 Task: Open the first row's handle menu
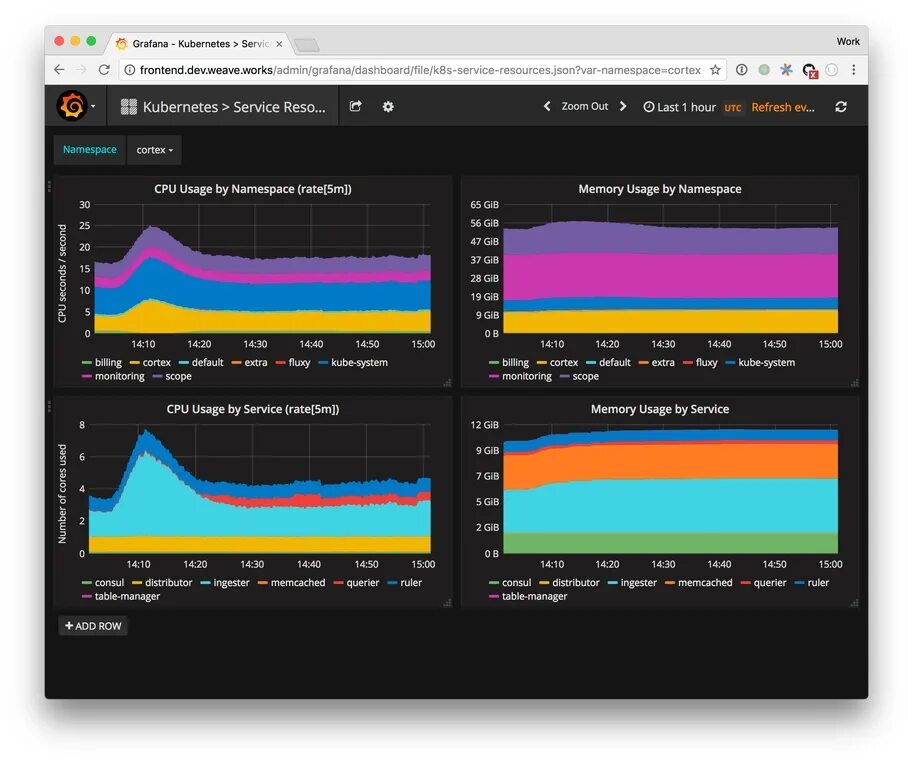click(x=49, y=186)
